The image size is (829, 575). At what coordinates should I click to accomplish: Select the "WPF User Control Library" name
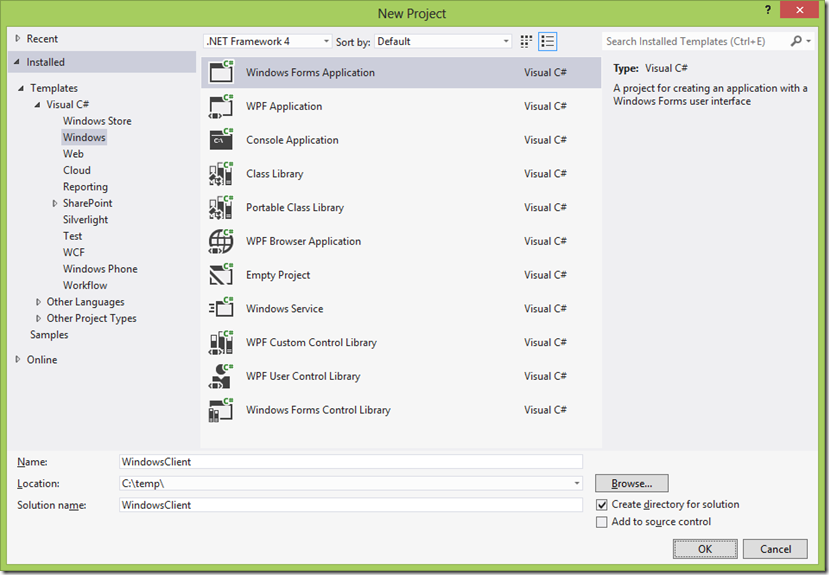click(303, 376)
